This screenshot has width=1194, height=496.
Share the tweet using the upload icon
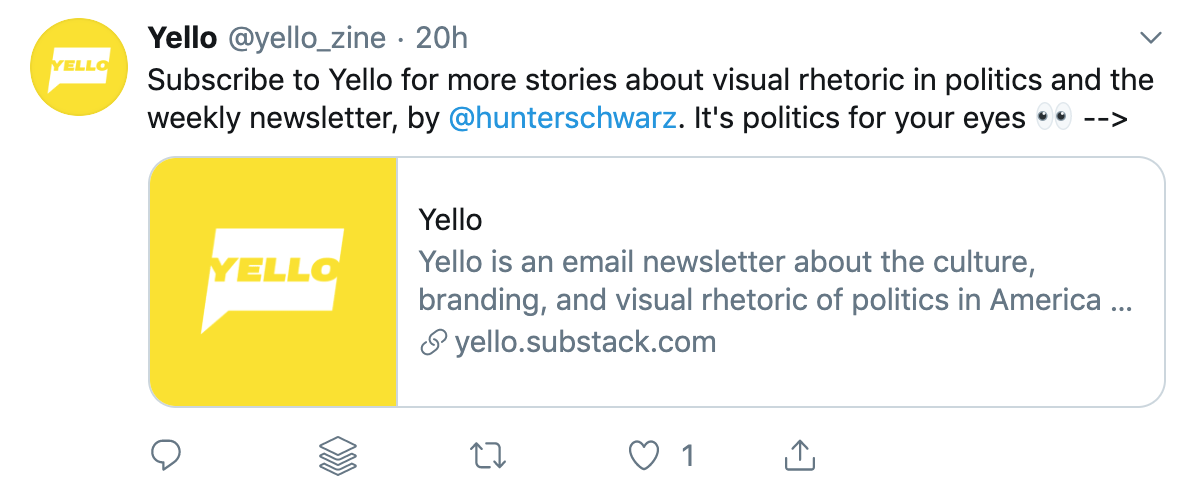(797, 456)
